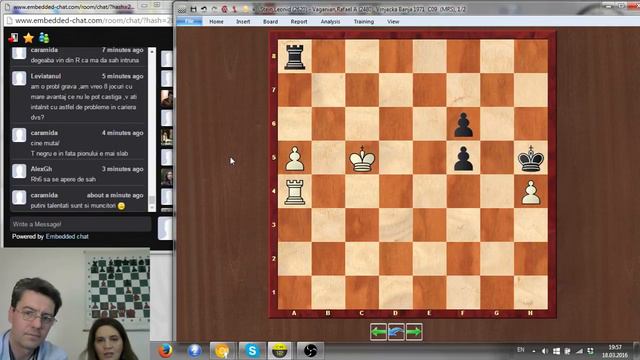Viewport: 640px width, 360px height.
Task: Advance one move with green right arrow
Action: click(x=414, y=332)
